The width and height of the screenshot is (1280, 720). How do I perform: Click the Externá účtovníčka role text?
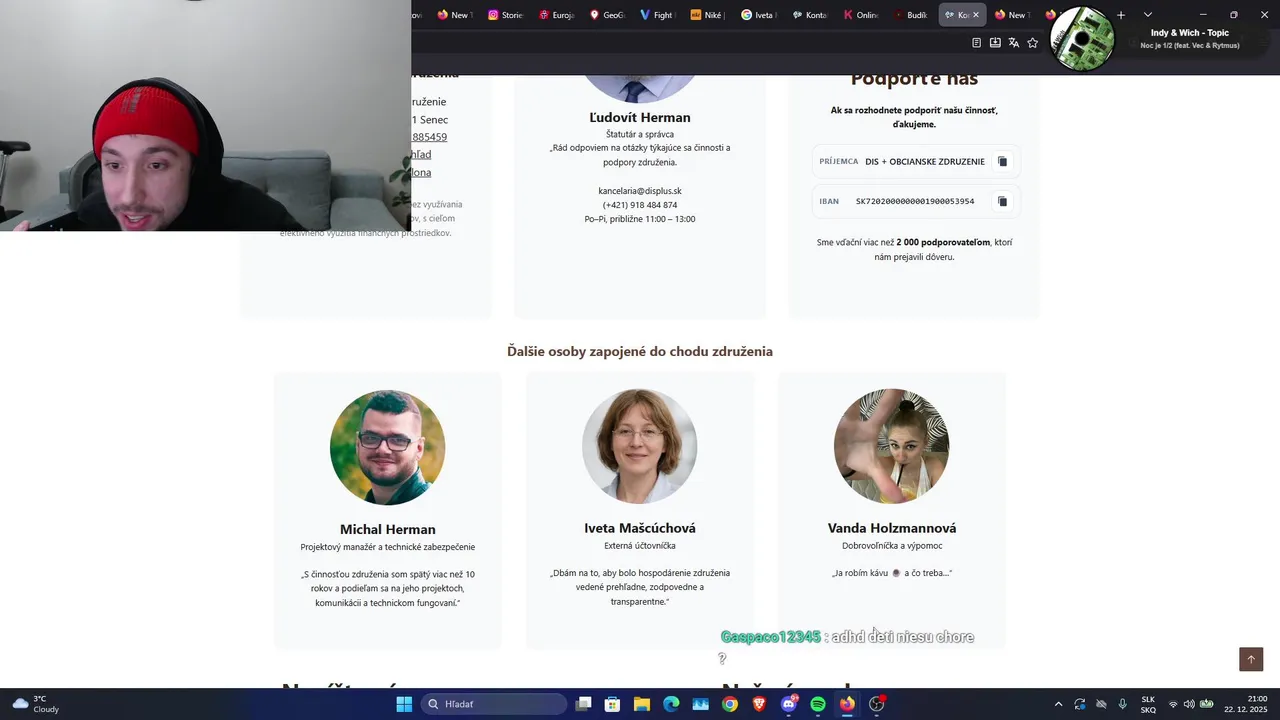[x=640, y=546]
